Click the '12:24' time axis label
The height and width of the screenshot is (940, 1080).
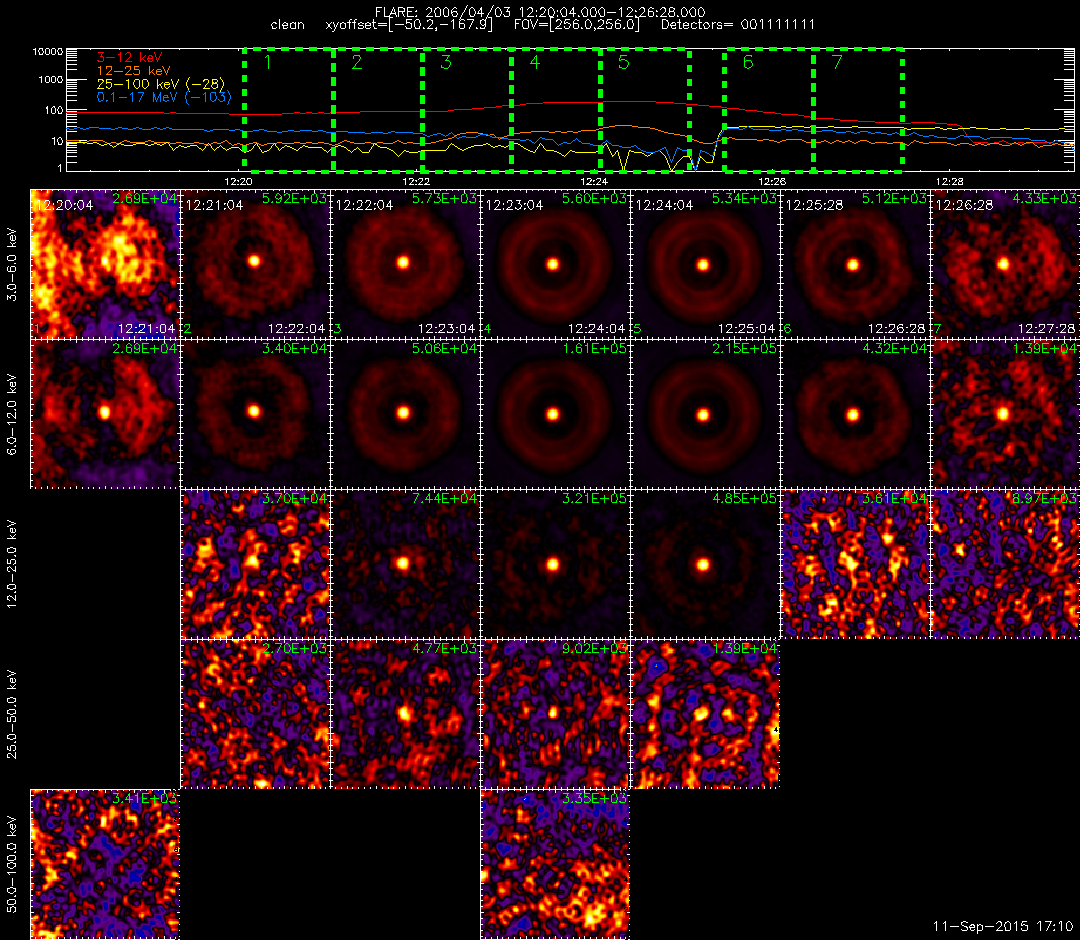(594, 181)
